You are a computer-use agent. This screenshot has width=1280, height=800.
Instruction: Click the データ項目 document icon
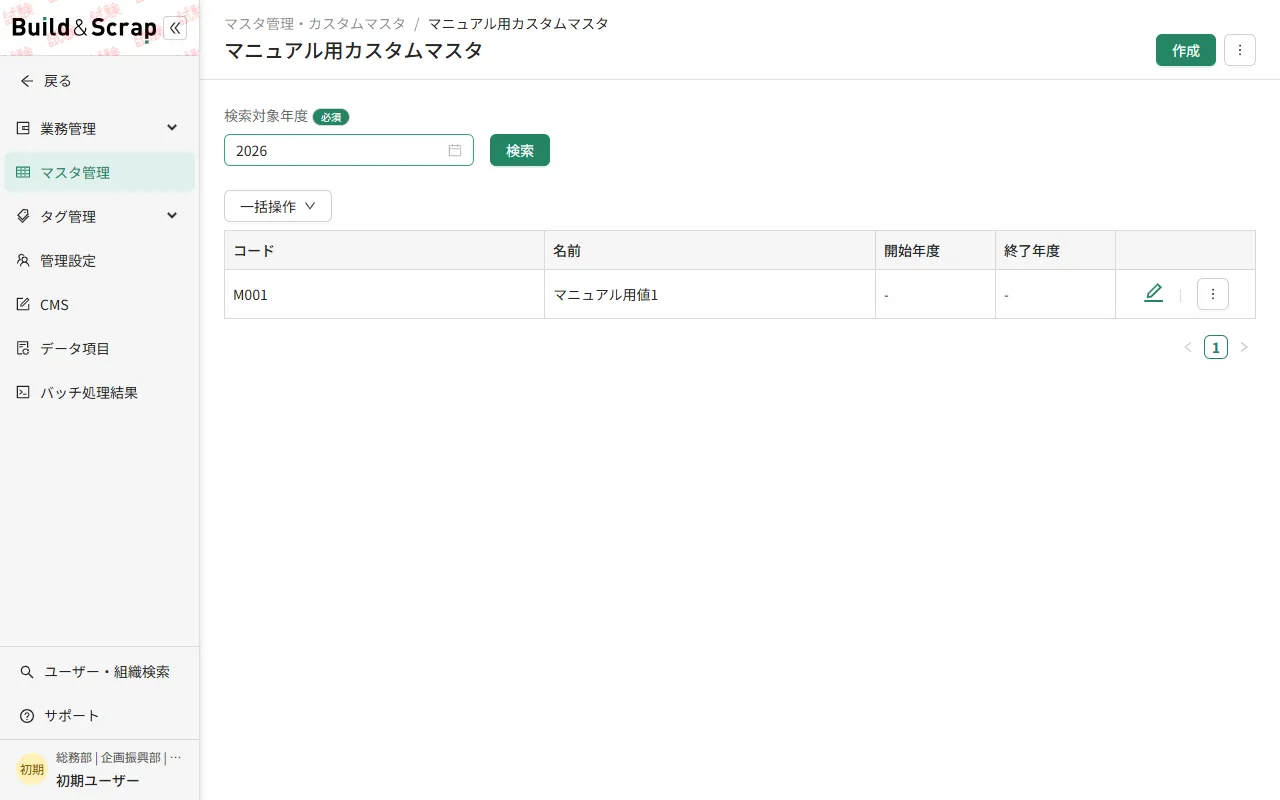[x=23, y=348]
